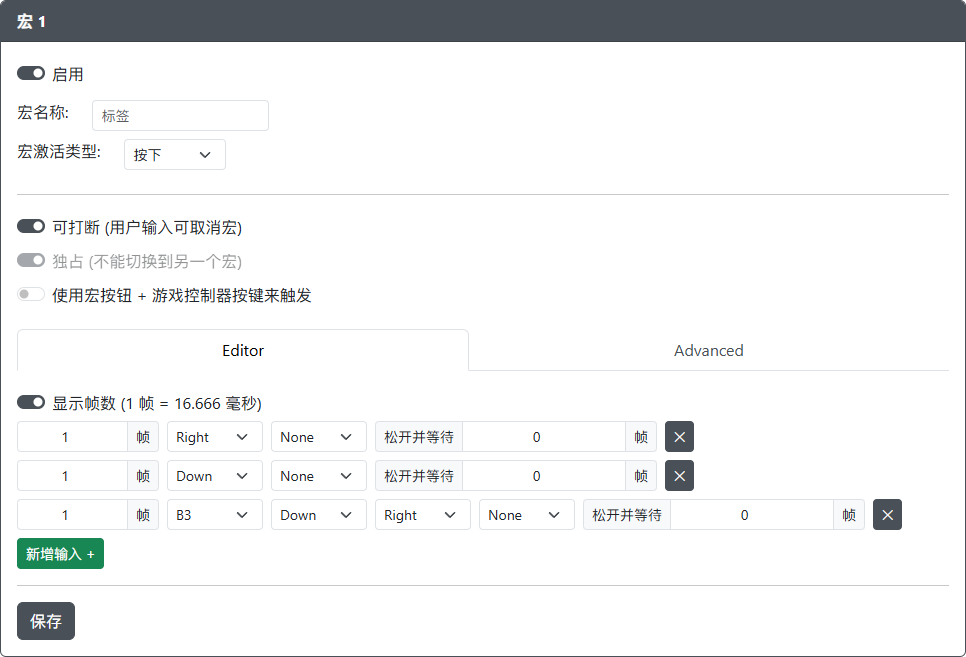Expand the second row's Down button dropdown
The height and width of the screenshot is (657, 966).
(214, 476)
